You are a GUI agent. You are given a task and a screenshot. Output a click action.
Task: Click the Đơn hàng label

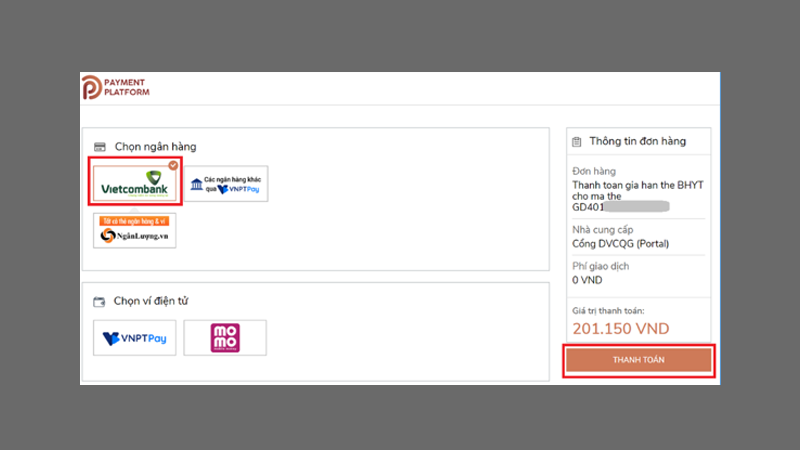594,171
